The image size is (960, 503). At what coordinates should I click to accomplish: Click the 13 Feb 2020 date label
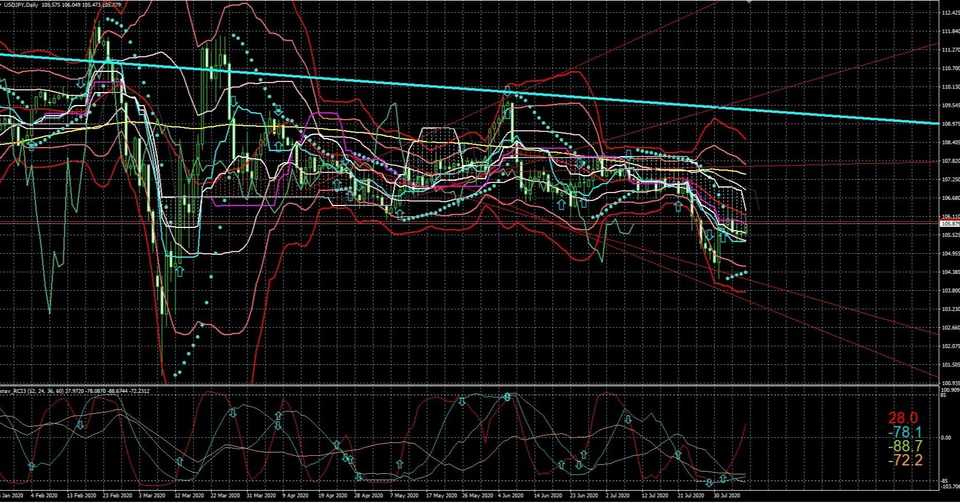point(81,494)
